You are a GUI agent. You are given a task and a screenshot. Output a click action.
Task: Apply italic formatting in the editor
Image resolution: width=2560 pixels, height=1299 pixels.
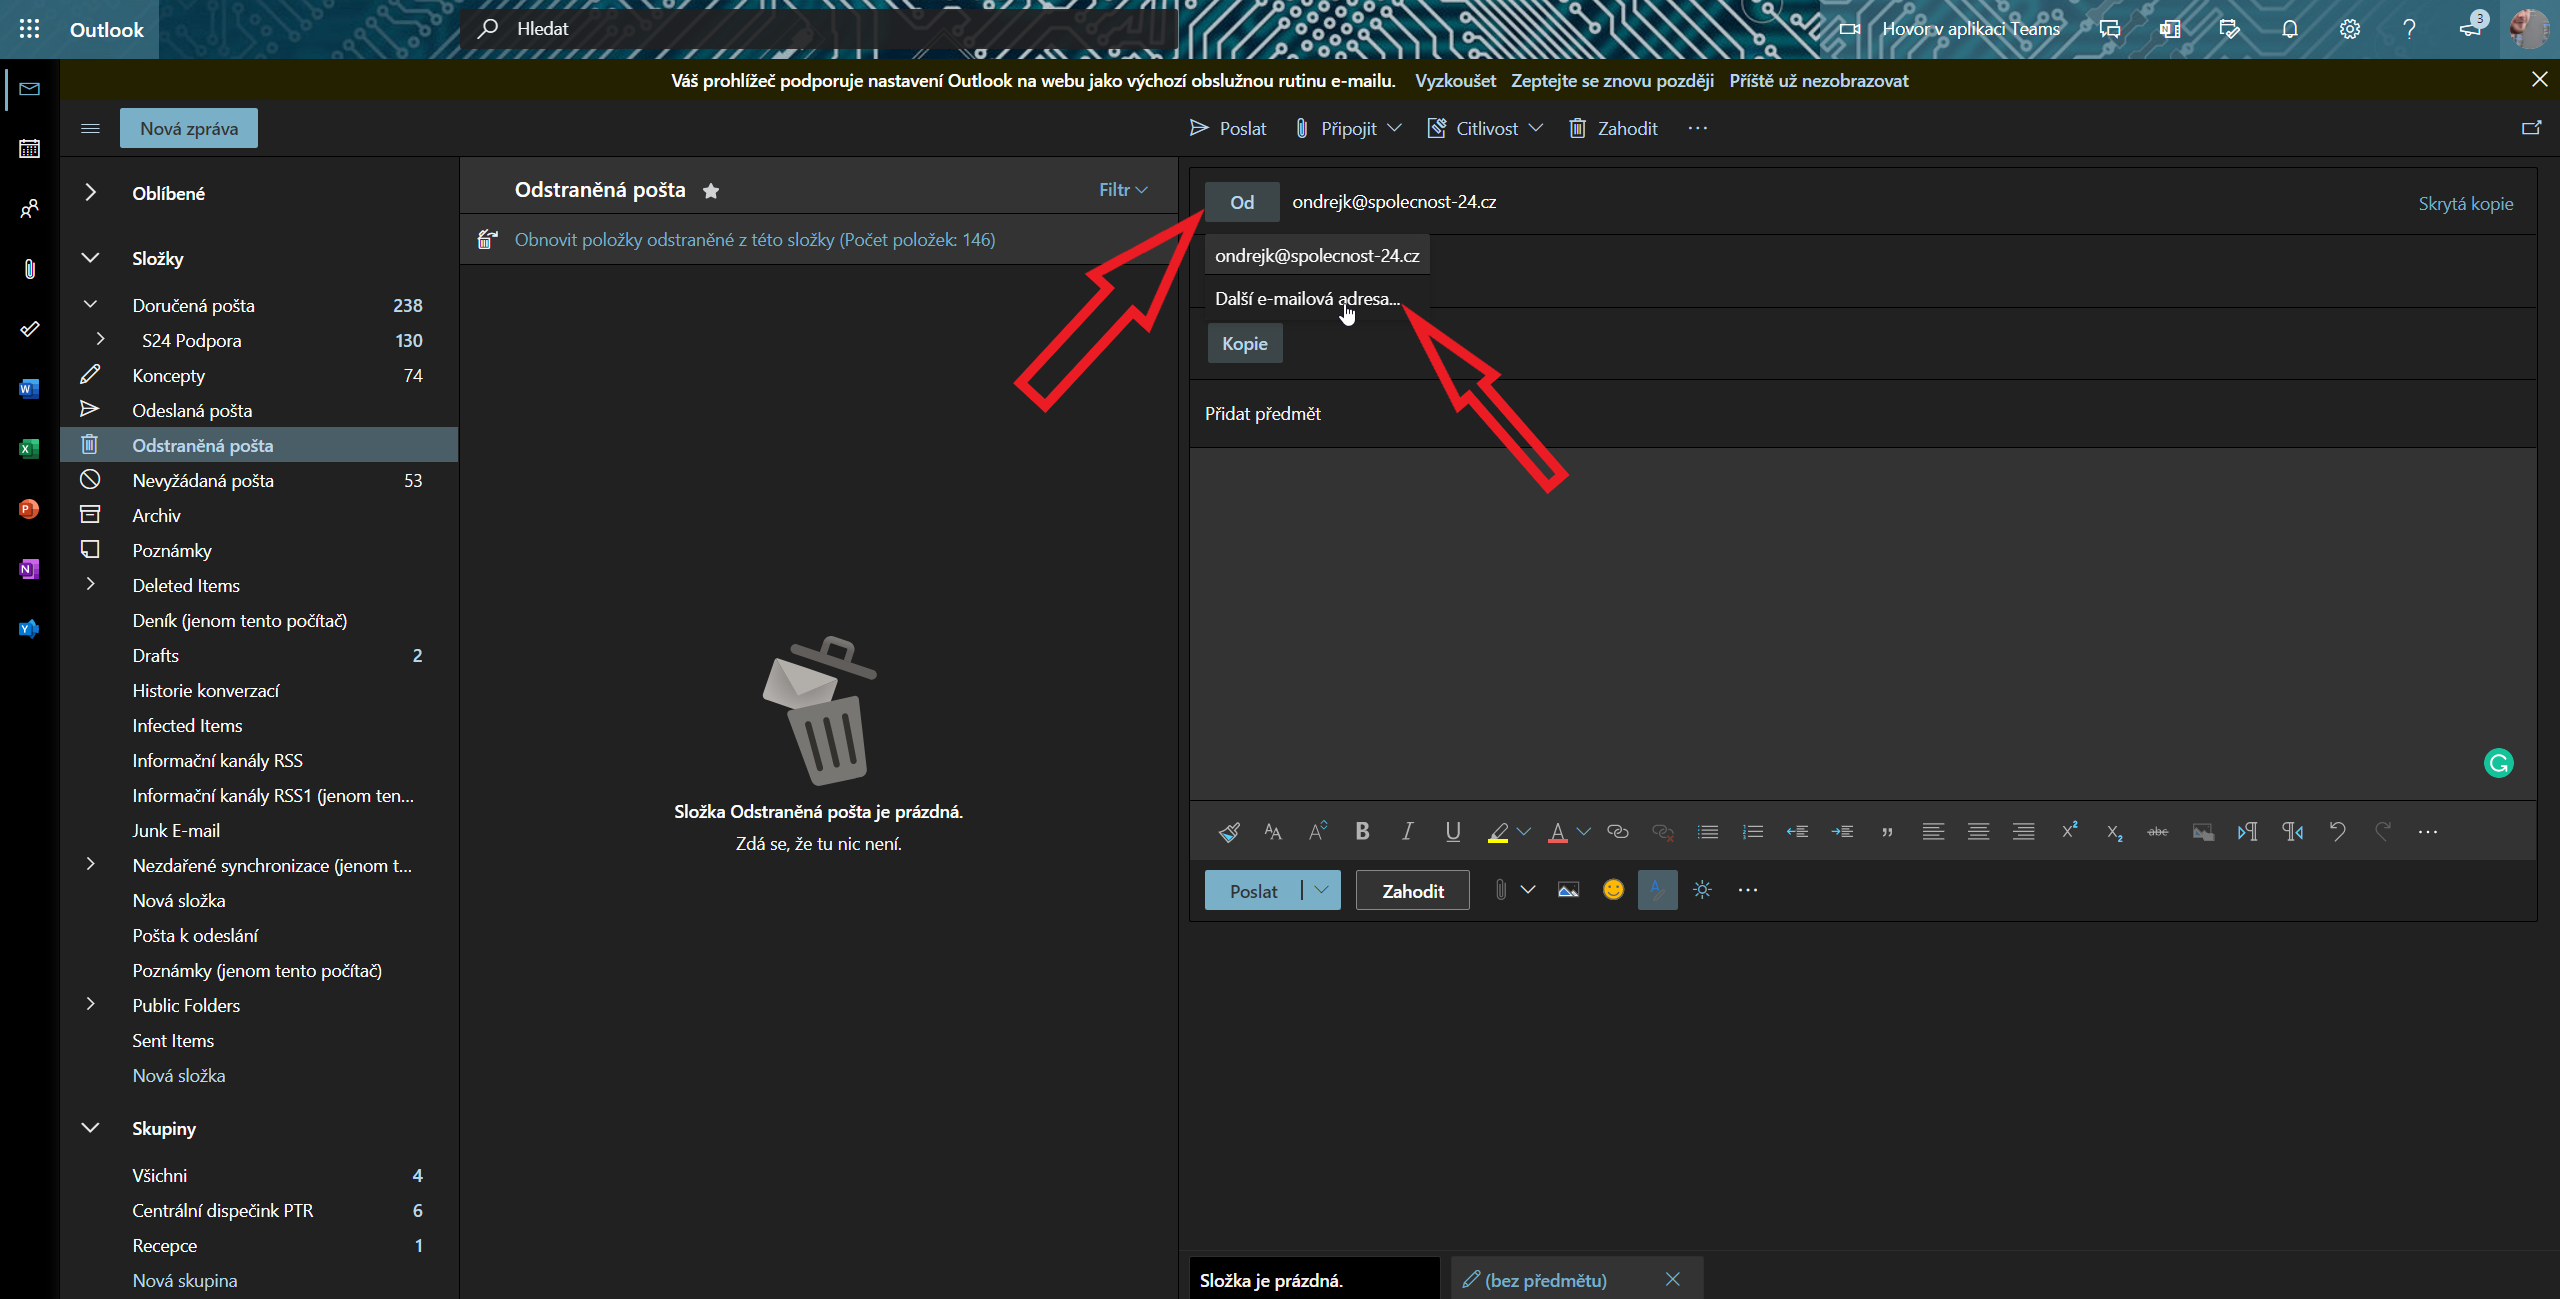[x=1407, y=831]
